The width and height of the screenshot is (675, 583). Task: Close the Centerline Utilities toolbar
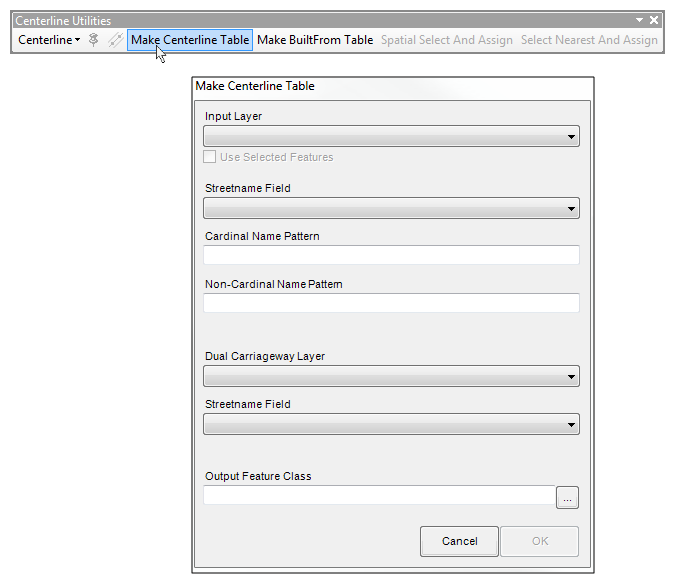click(654, 20)
